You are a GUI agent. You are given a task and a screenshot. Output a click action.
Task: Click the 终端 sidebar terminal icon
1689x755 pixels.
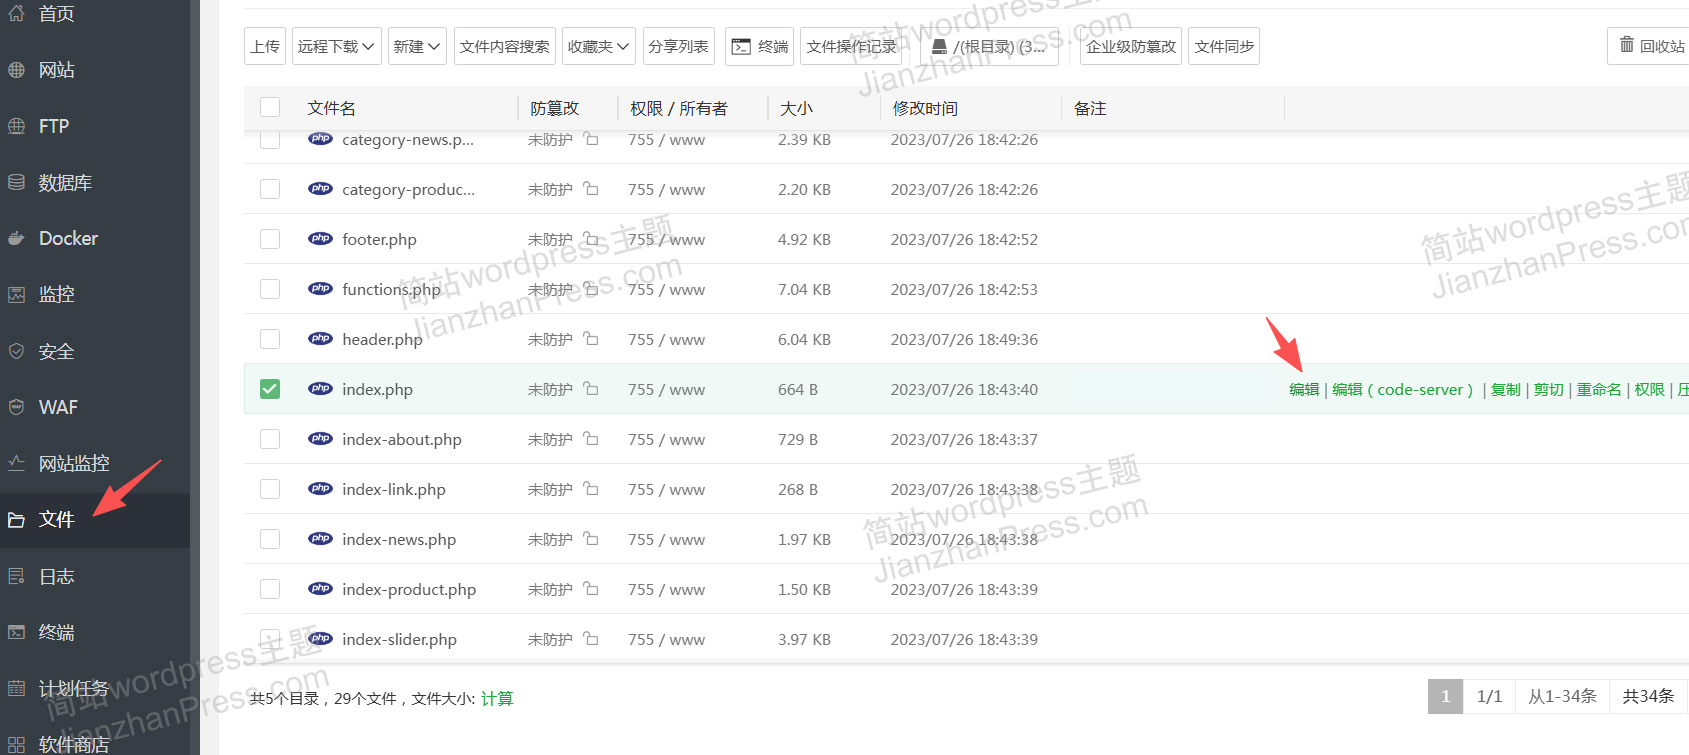(x=16, y=632)
